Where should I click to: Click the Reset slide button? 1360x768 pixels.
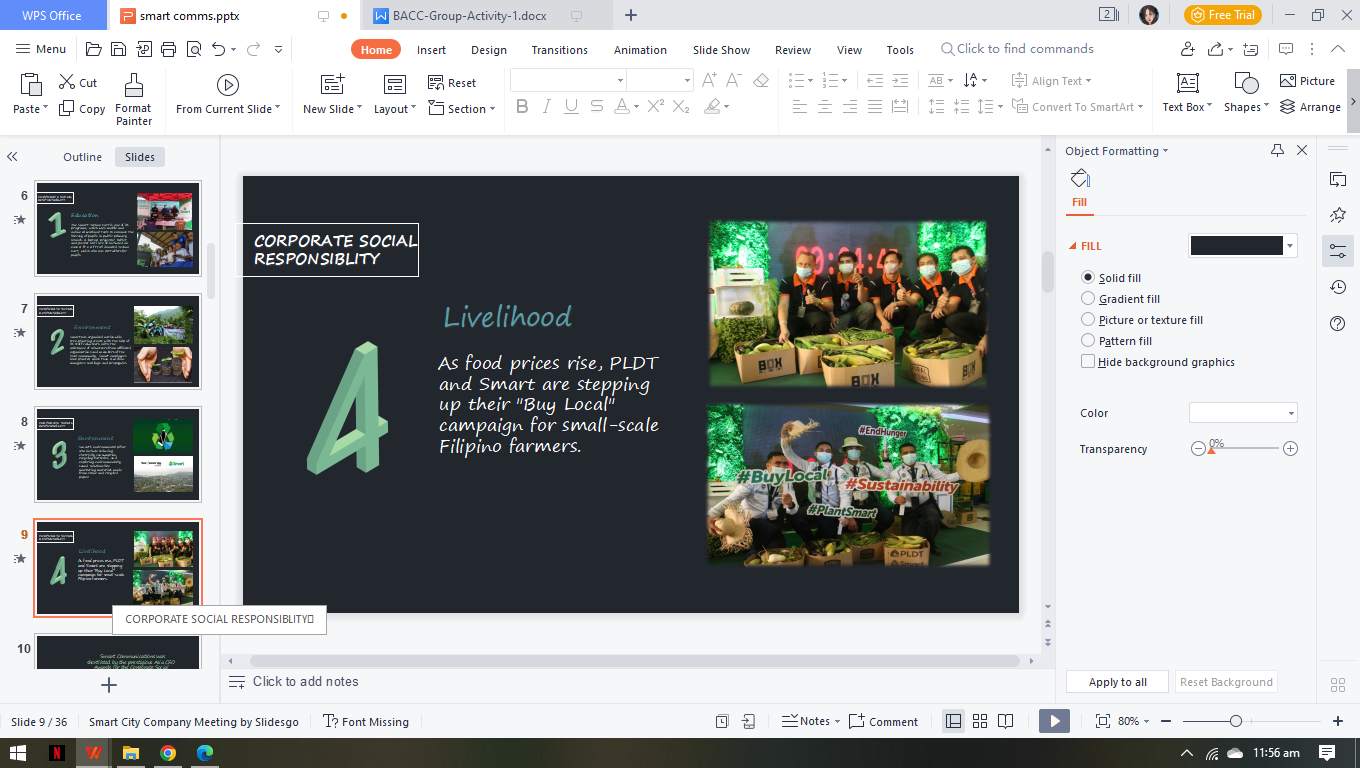[x=452, y=83]
